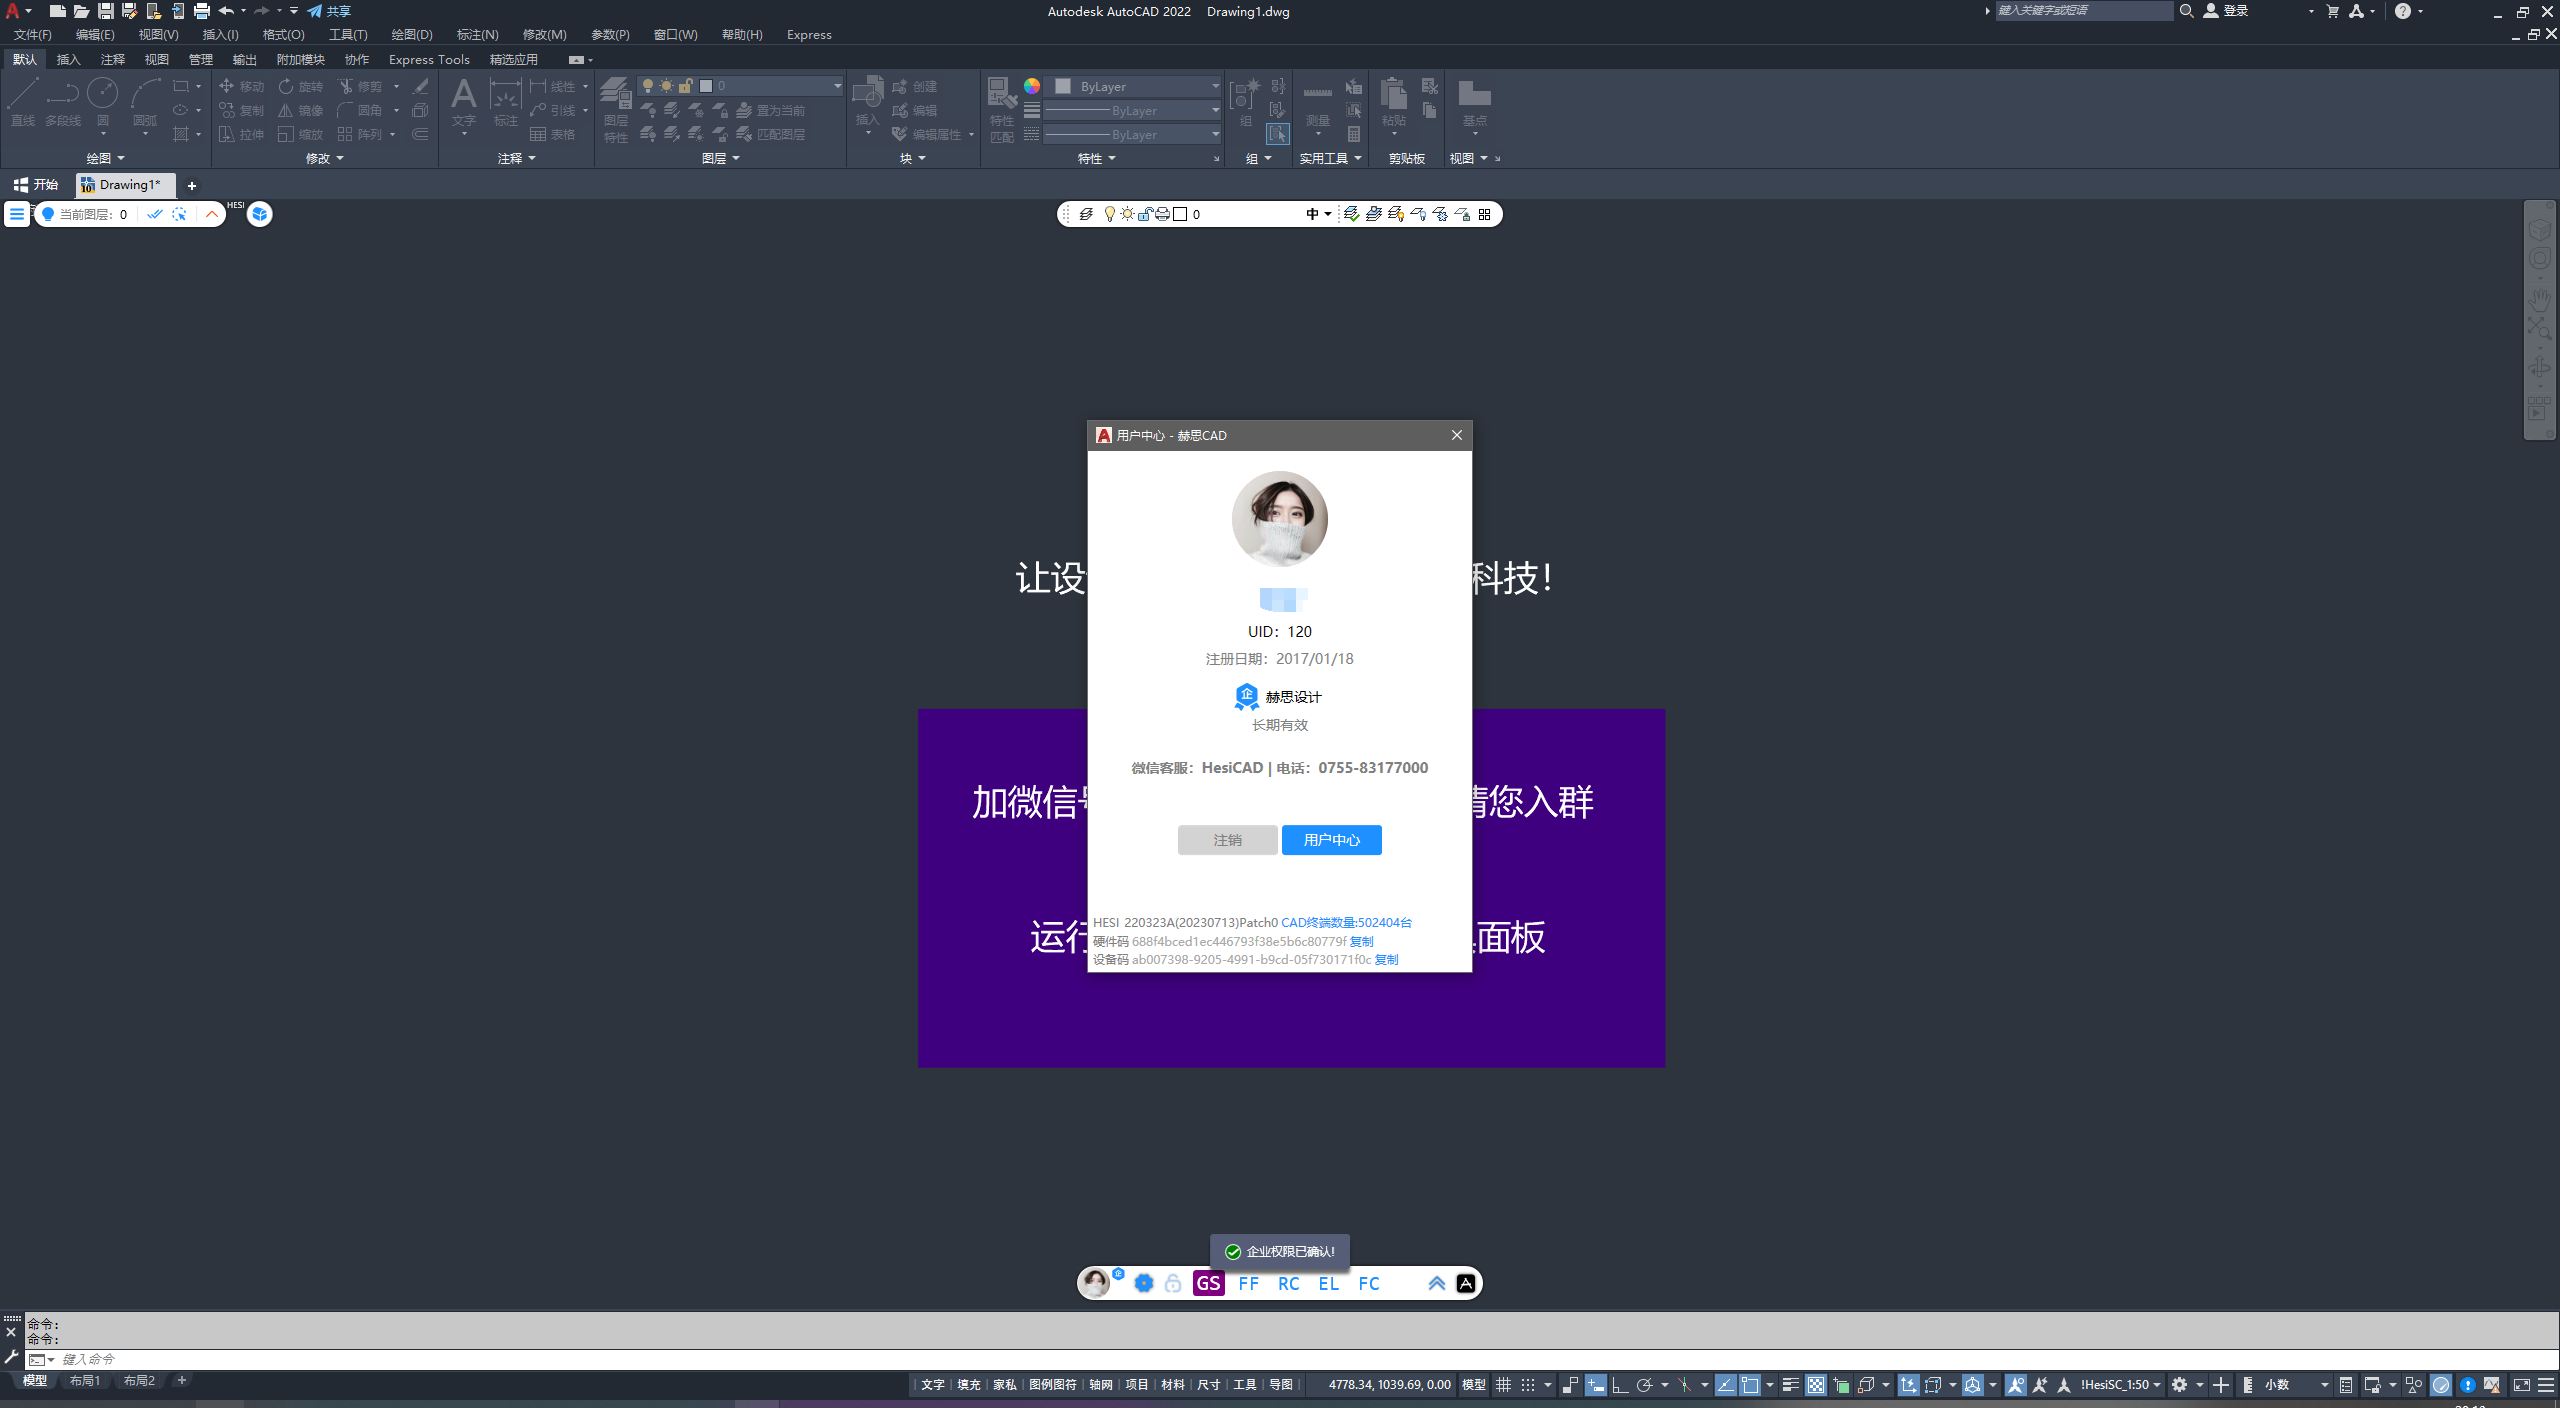This screenshot has width=2560, height=1408.
Task: Click the user avatar in HesiCAD bar
Action: pos(1096,1283)
